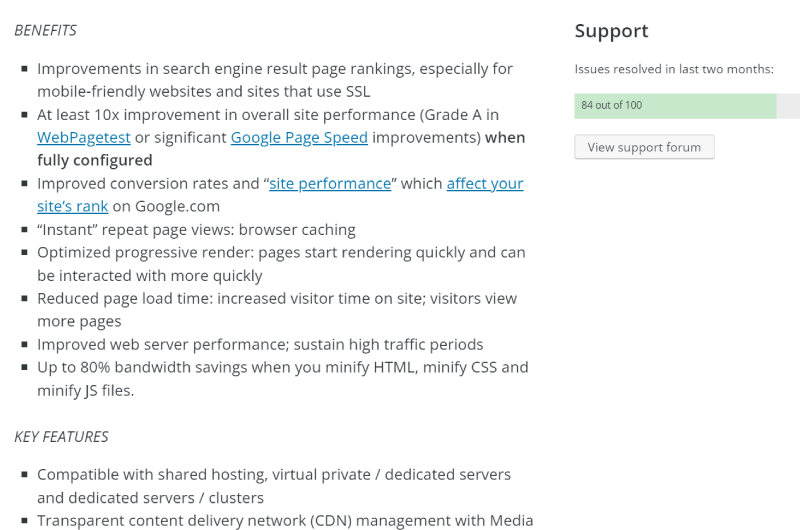Click the "Issues resolved in last two months" label
The width and height of the screenshot is (800, 530).
[x=674, y=69]
